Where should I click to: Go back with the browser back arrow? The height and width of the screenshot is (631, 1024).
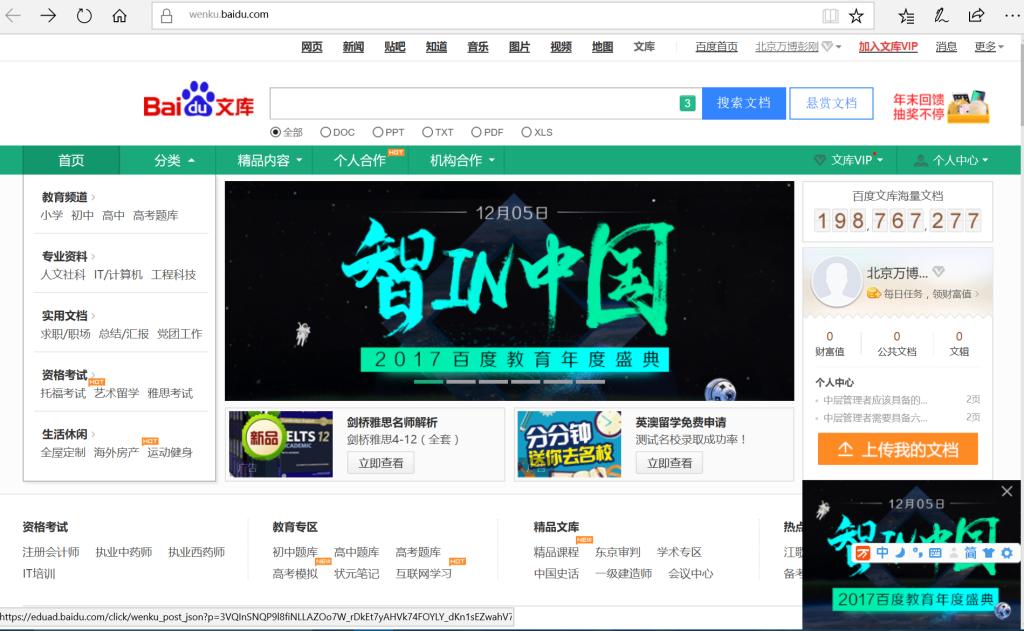click(13, 15)
